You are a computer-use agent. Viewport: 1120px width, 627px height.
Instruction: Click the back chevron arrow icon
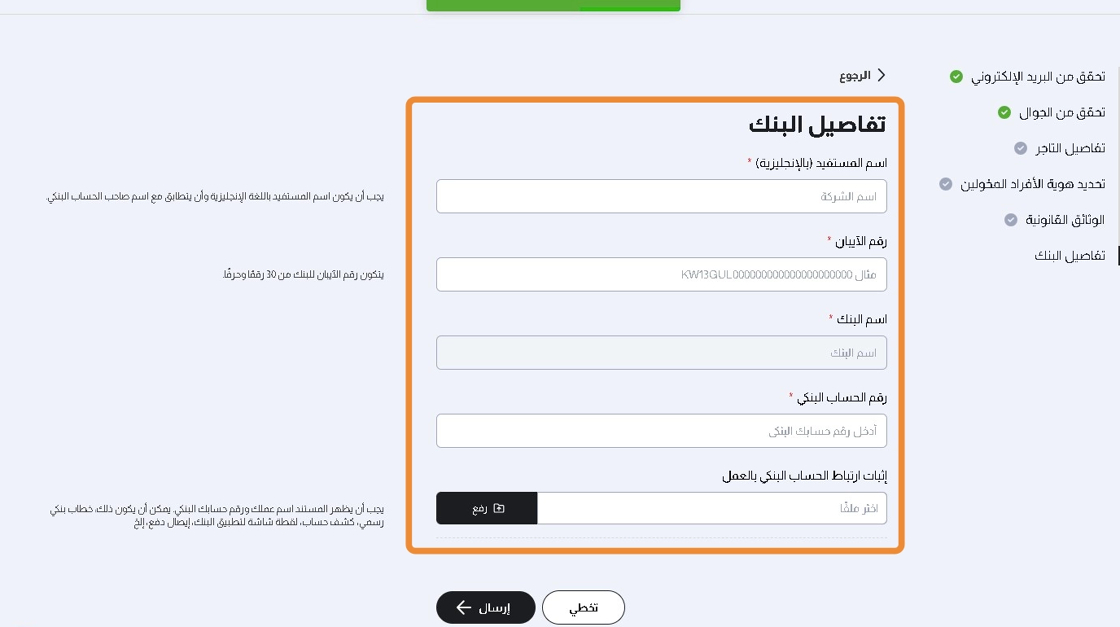click(x=881, y=75)
